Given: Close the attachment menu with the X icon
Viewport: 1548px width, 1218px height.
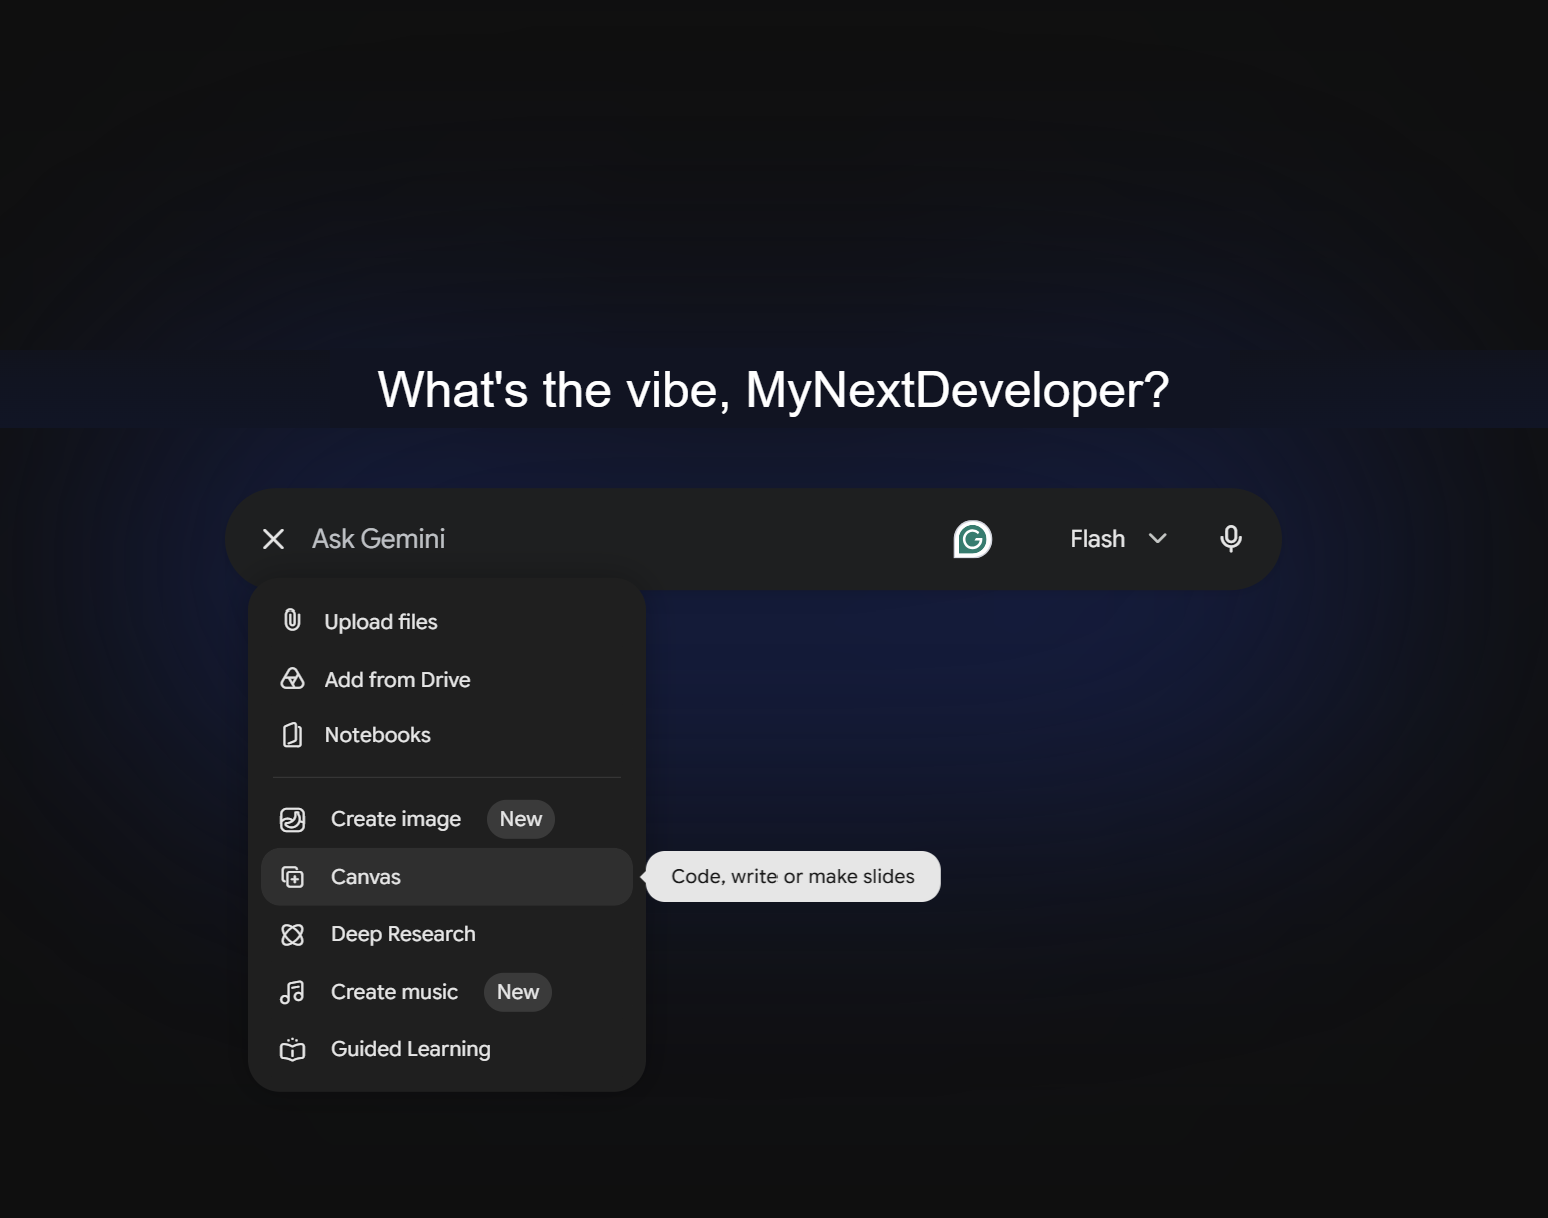Looking at the screenshot, I should coord(273,539).
